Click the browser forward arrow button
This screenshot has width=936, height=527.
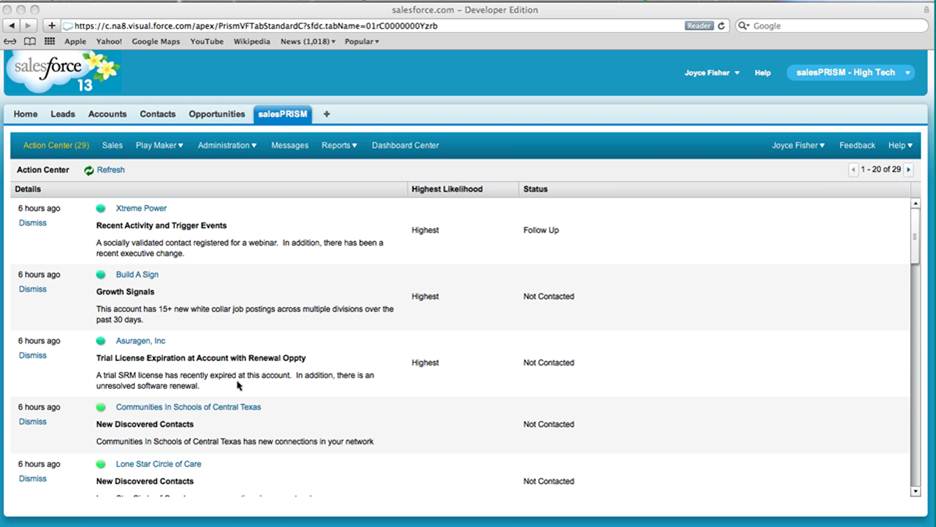pyautogui.click(x=27, y=26)
